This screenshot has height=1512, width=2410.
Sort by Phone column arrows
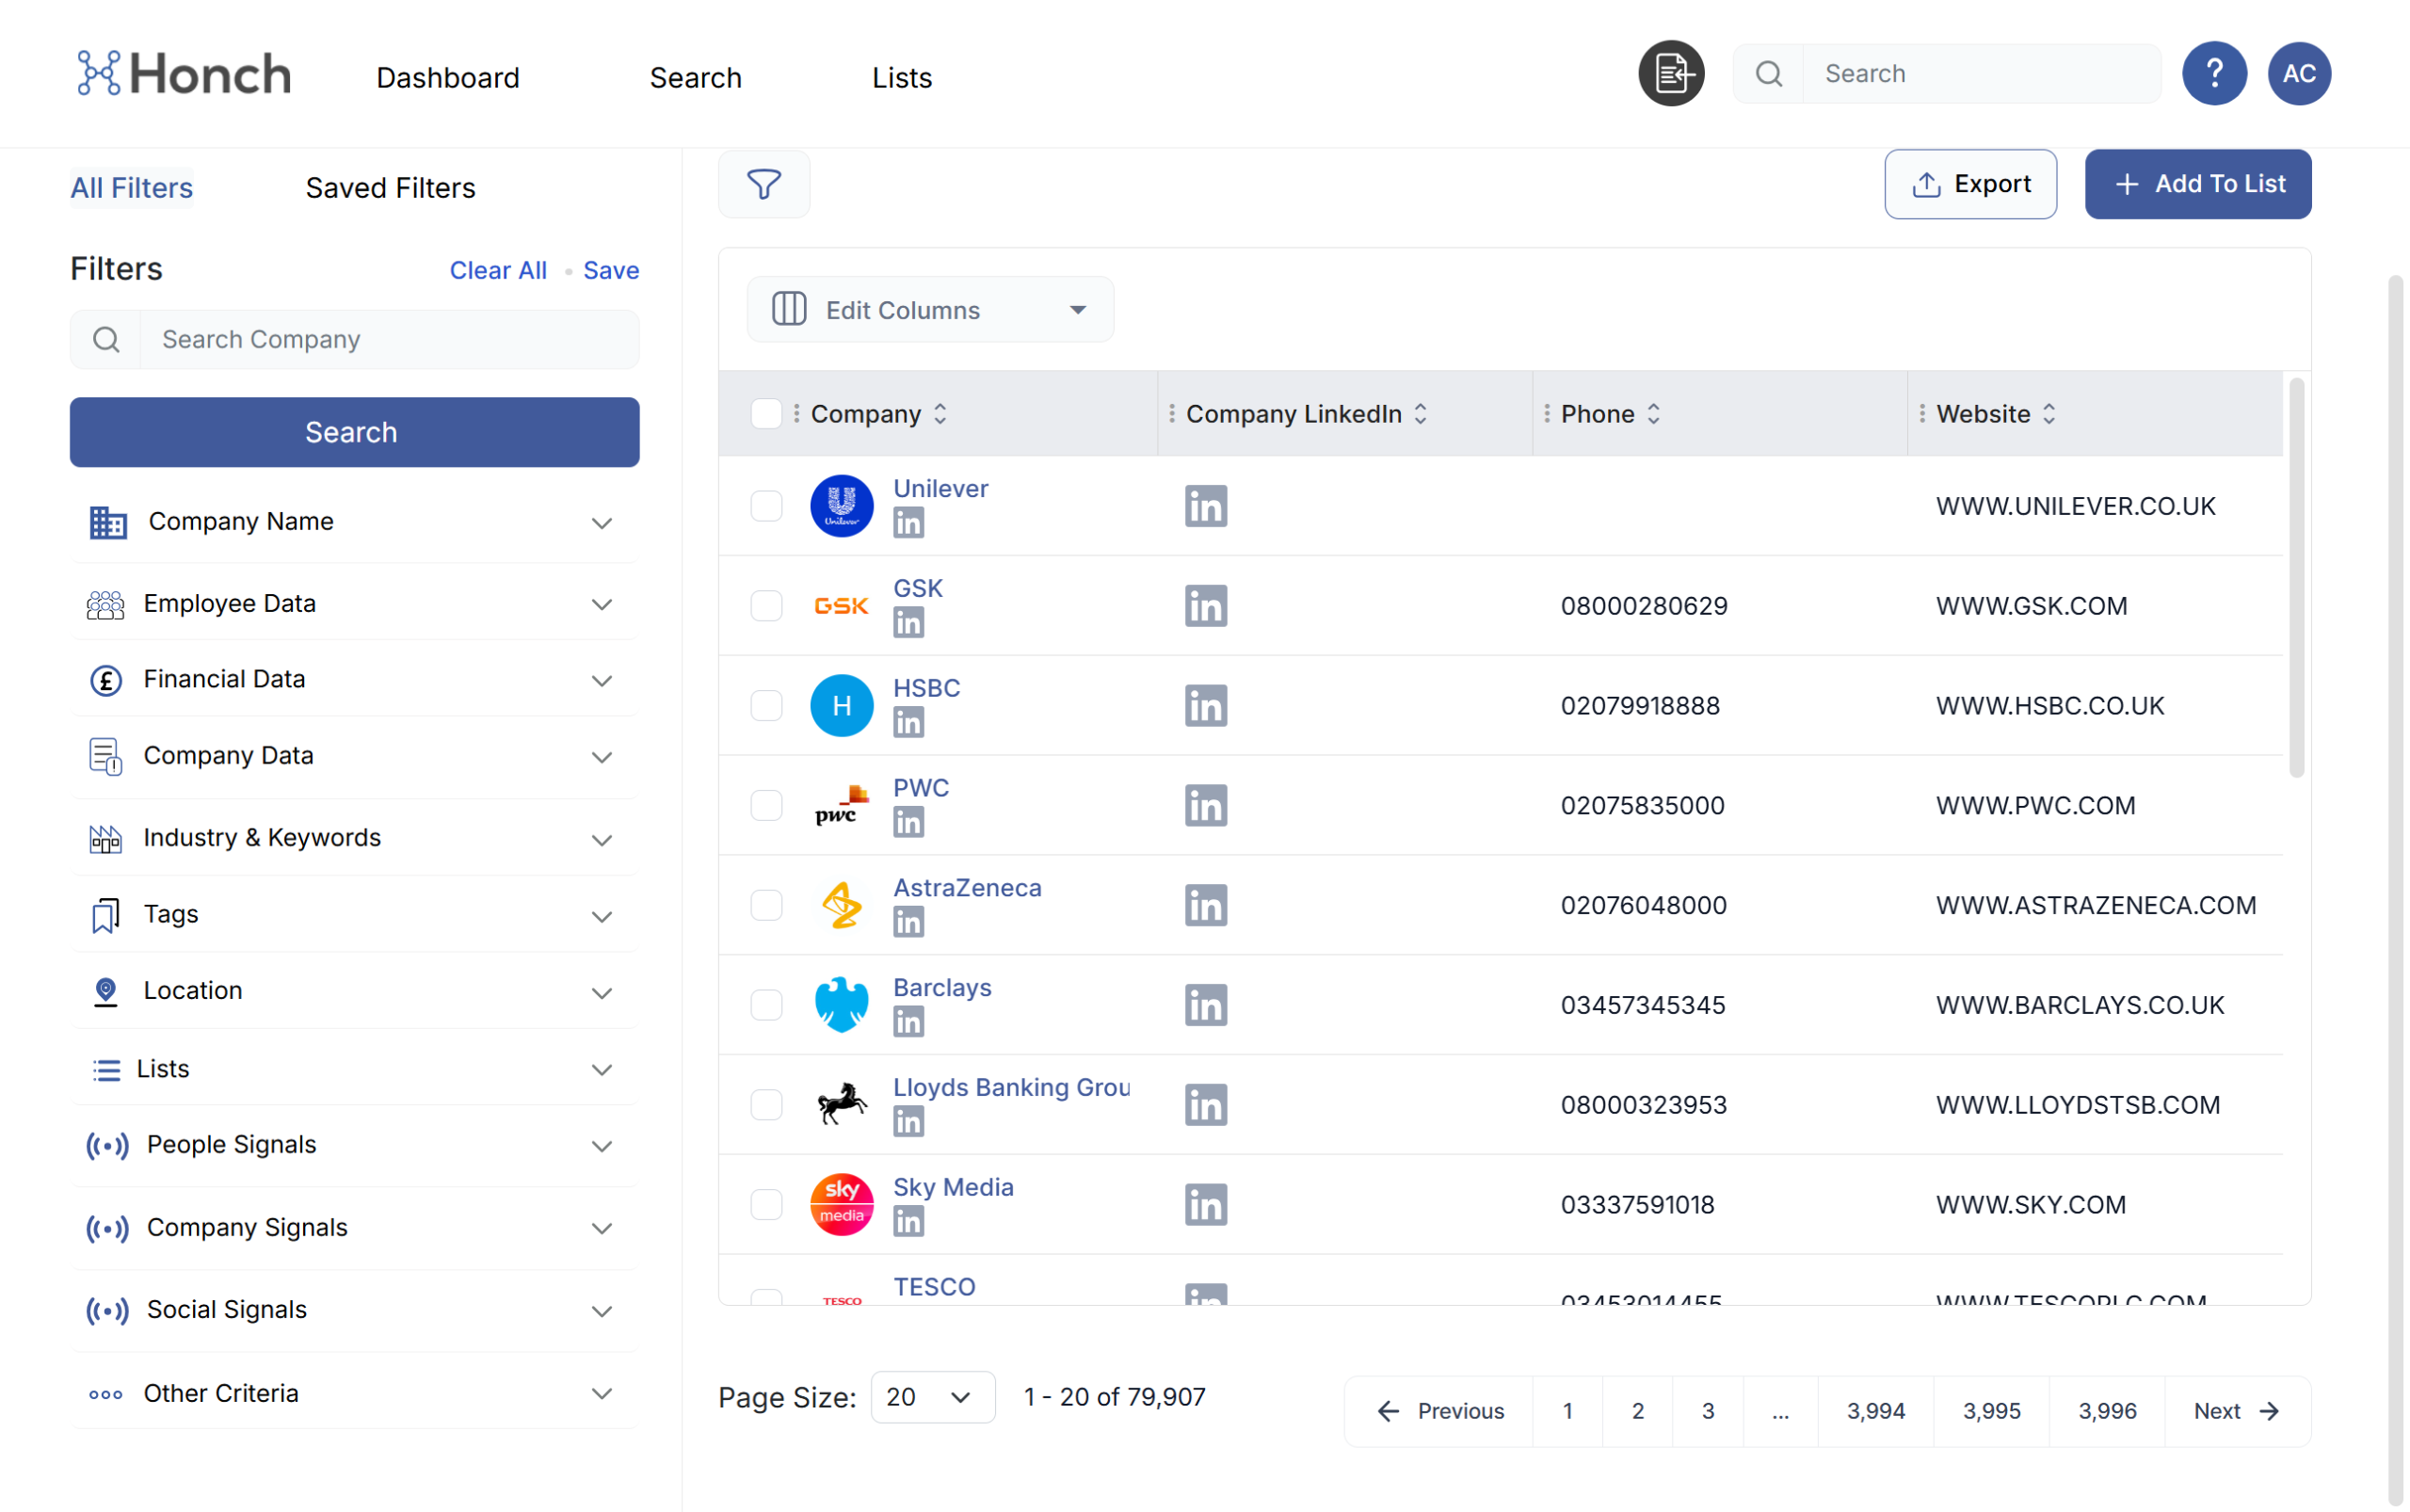pos(1654,414)
